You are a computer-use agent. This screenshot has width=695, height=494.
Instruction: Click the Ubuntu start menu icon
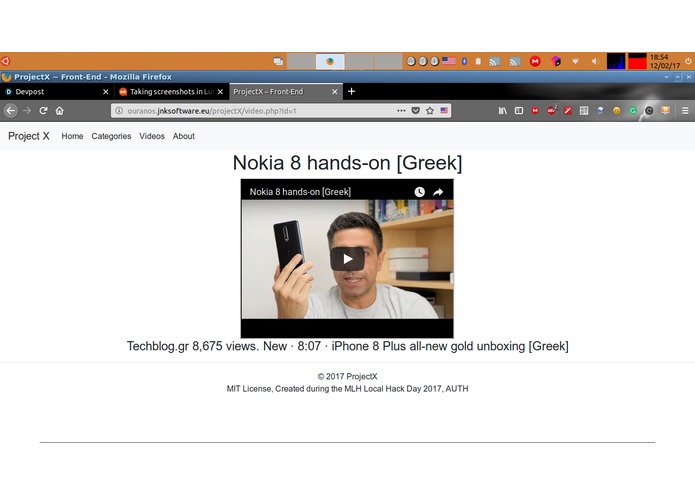[x=5, y=61]
